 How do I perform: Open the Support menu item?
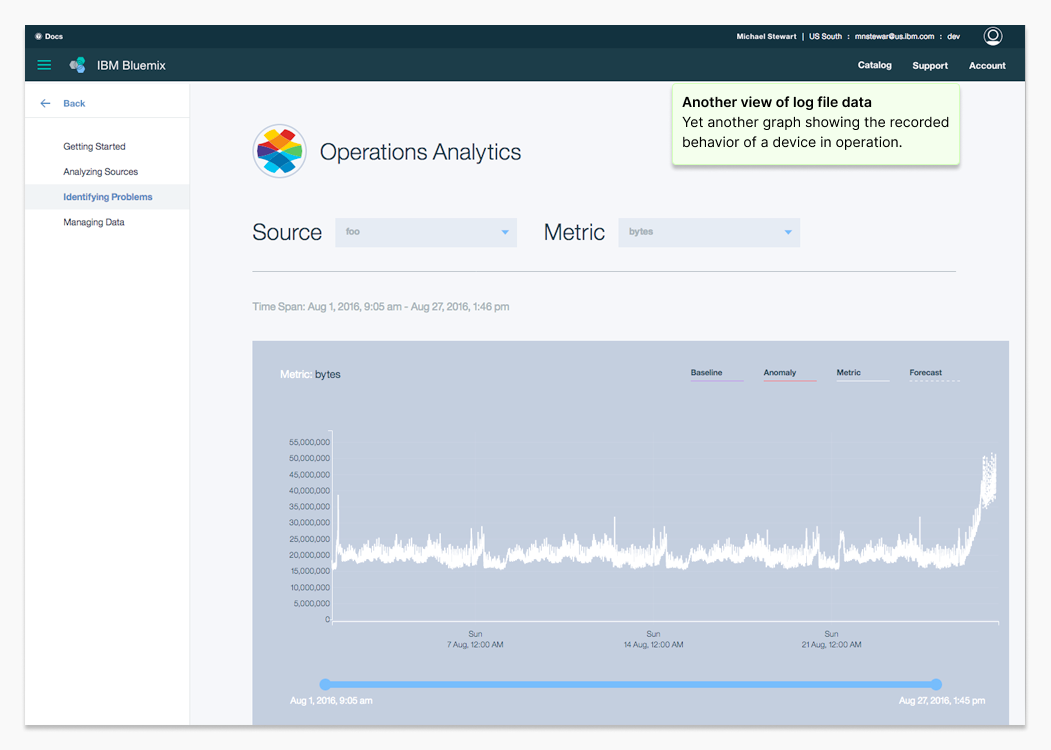click(930, 65)
